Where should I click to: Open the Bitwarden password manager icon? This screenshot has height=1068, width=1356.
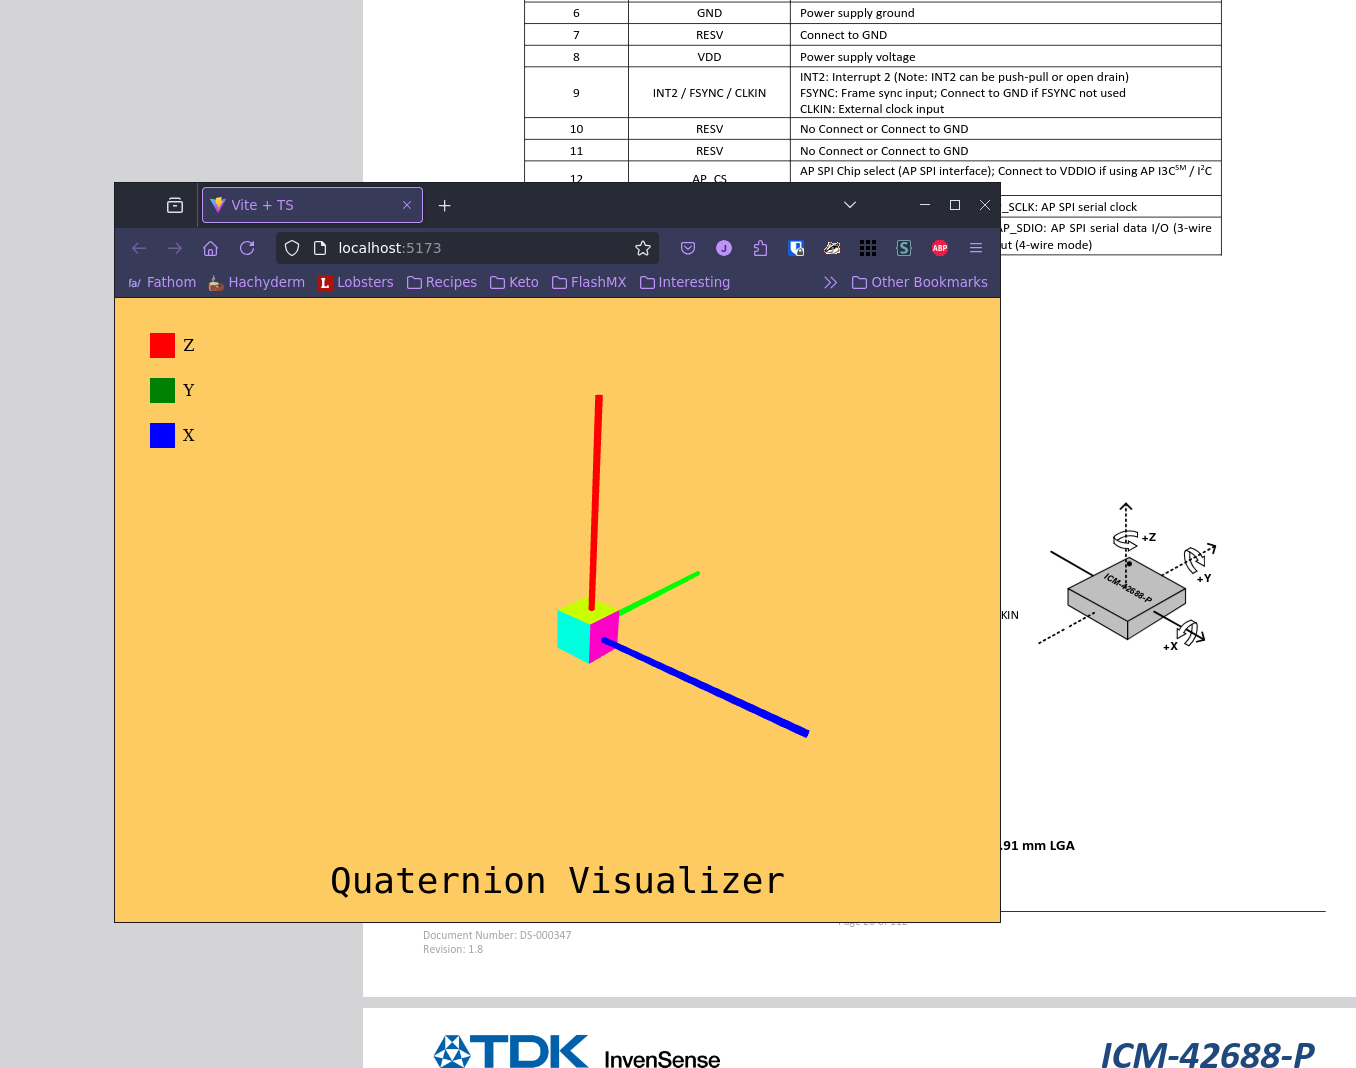(x=796, y=248)
